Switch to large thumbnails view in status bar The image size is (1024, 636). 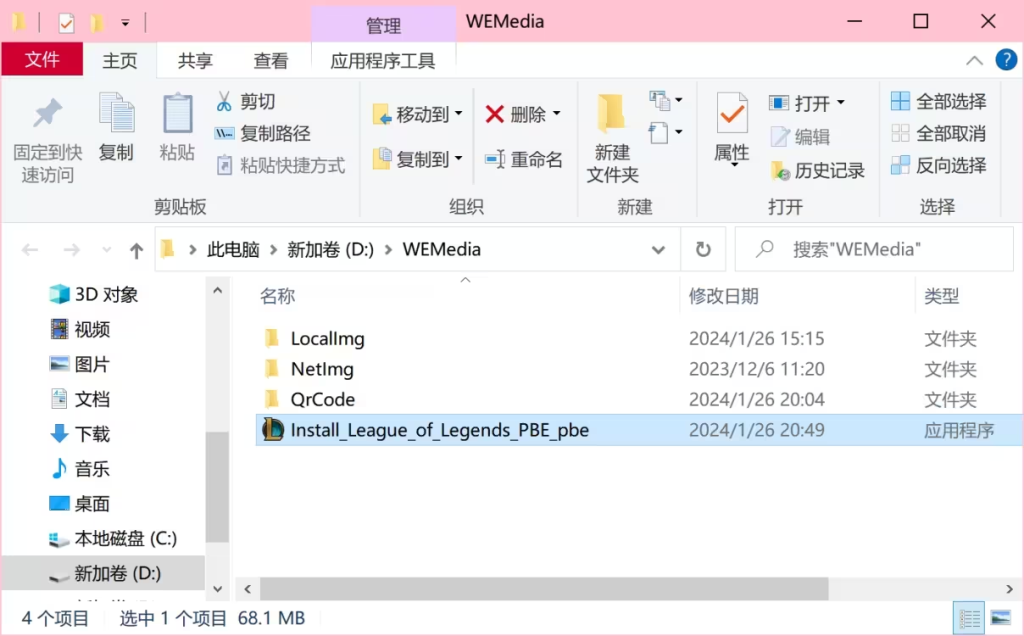click(1000, 617)
